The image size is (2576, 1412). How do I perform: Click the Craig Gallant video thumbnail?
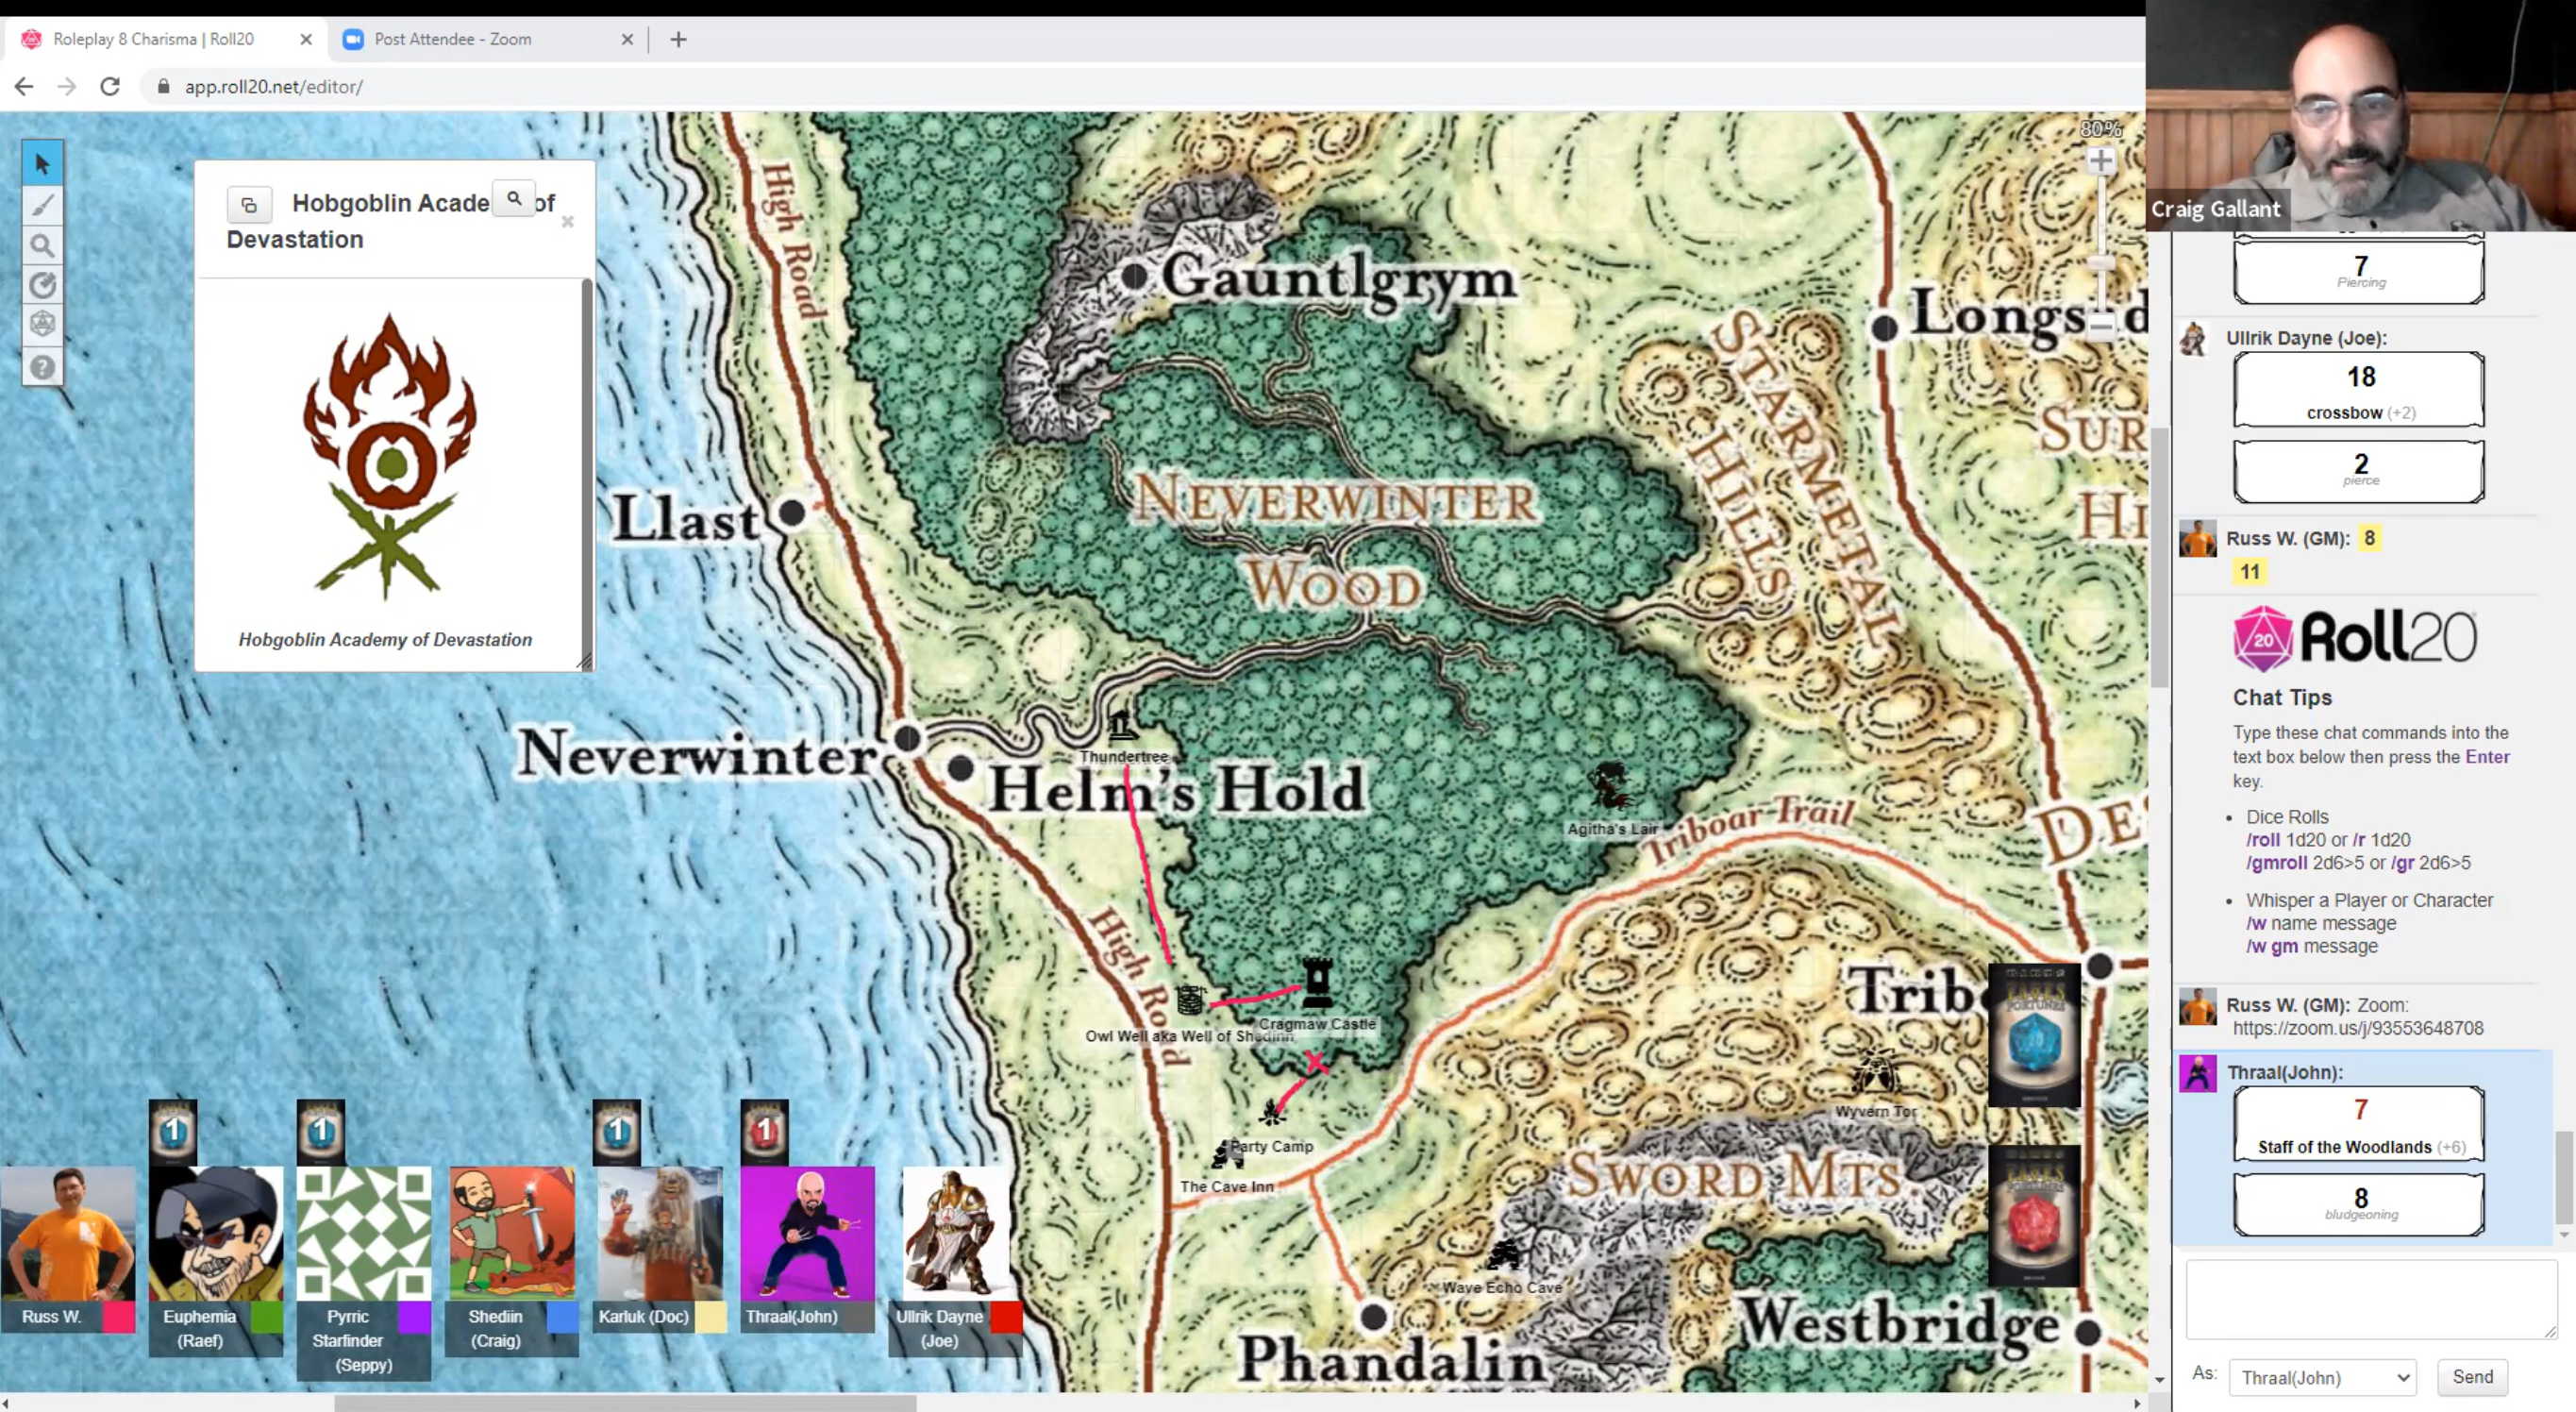click(x=2361, y=115)
